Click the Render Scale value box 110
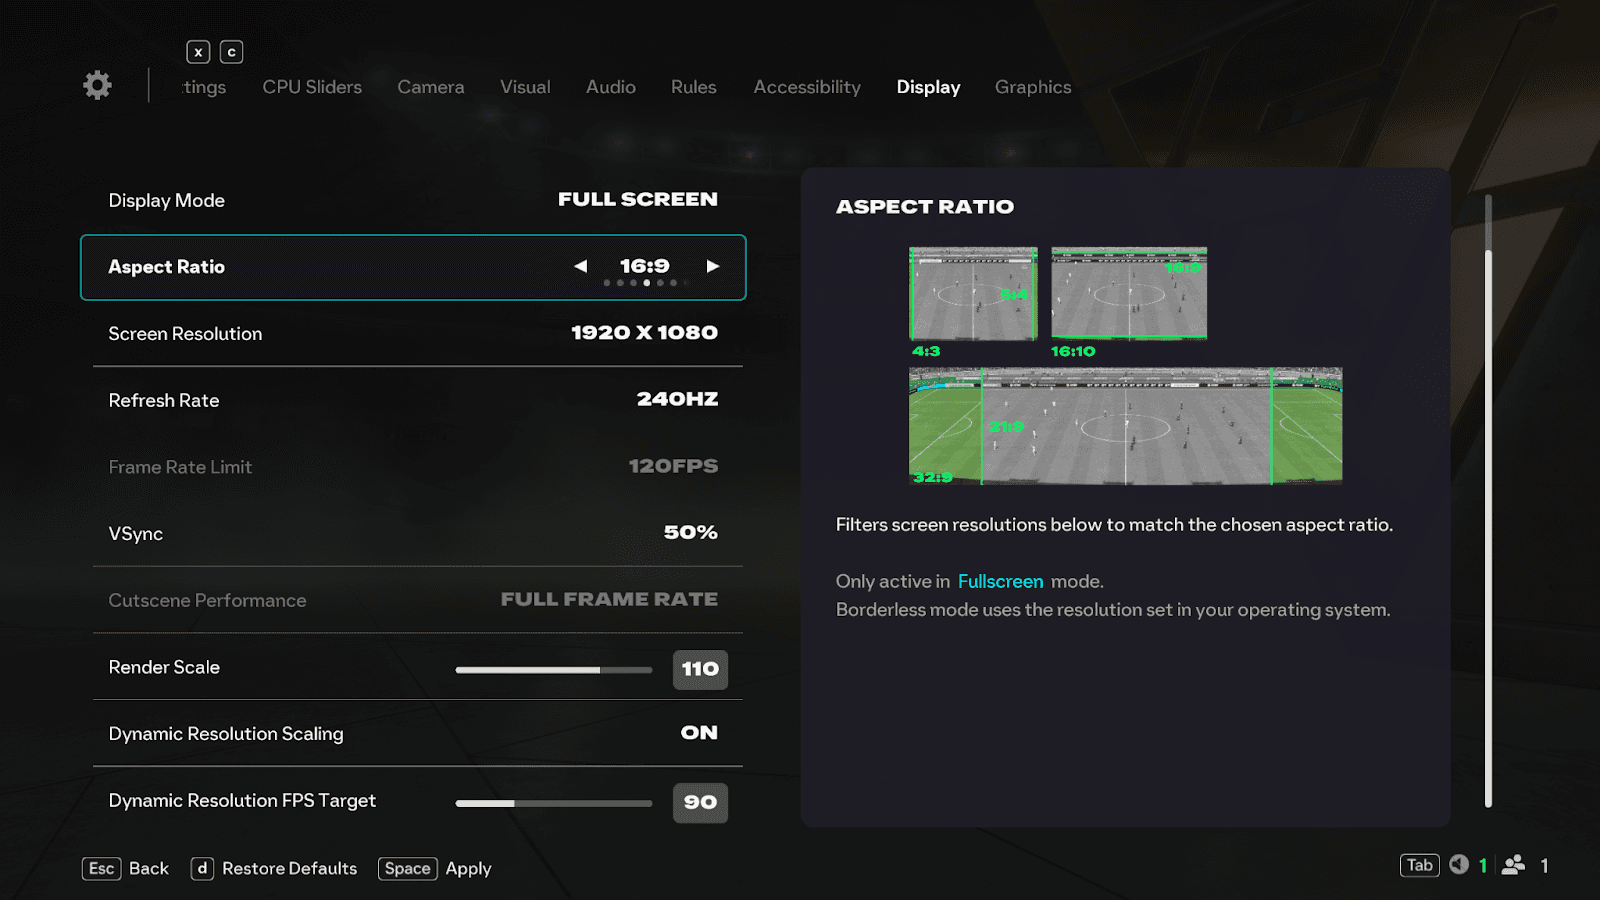The width and height of the screenshot is (1600, 900). click(x=700, y=669)
